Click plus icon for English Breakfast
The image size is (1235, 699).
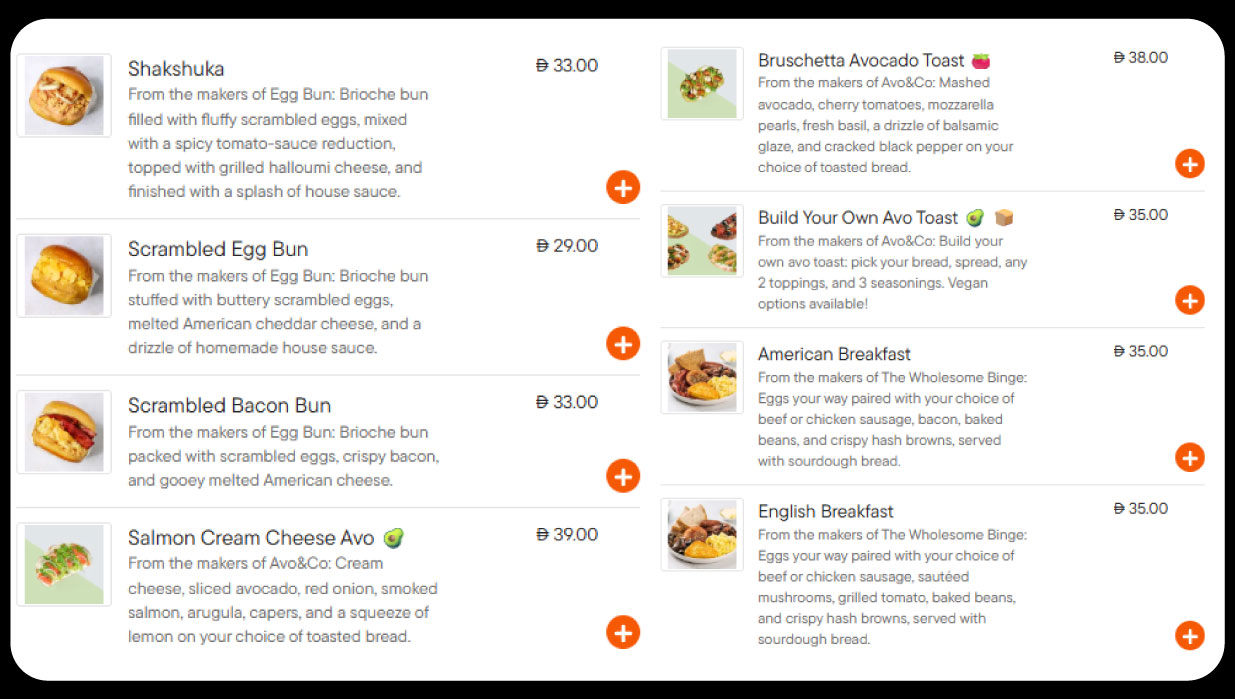1189,635
